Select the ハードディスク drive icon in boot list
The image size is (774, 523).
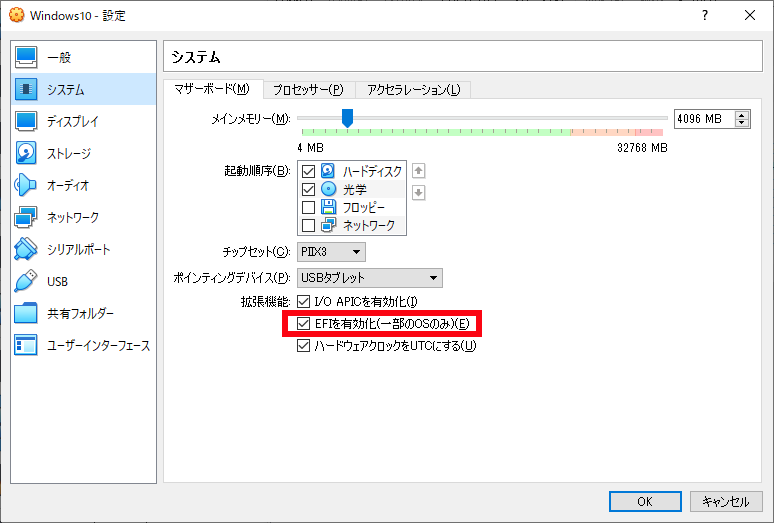pos(328,171)
